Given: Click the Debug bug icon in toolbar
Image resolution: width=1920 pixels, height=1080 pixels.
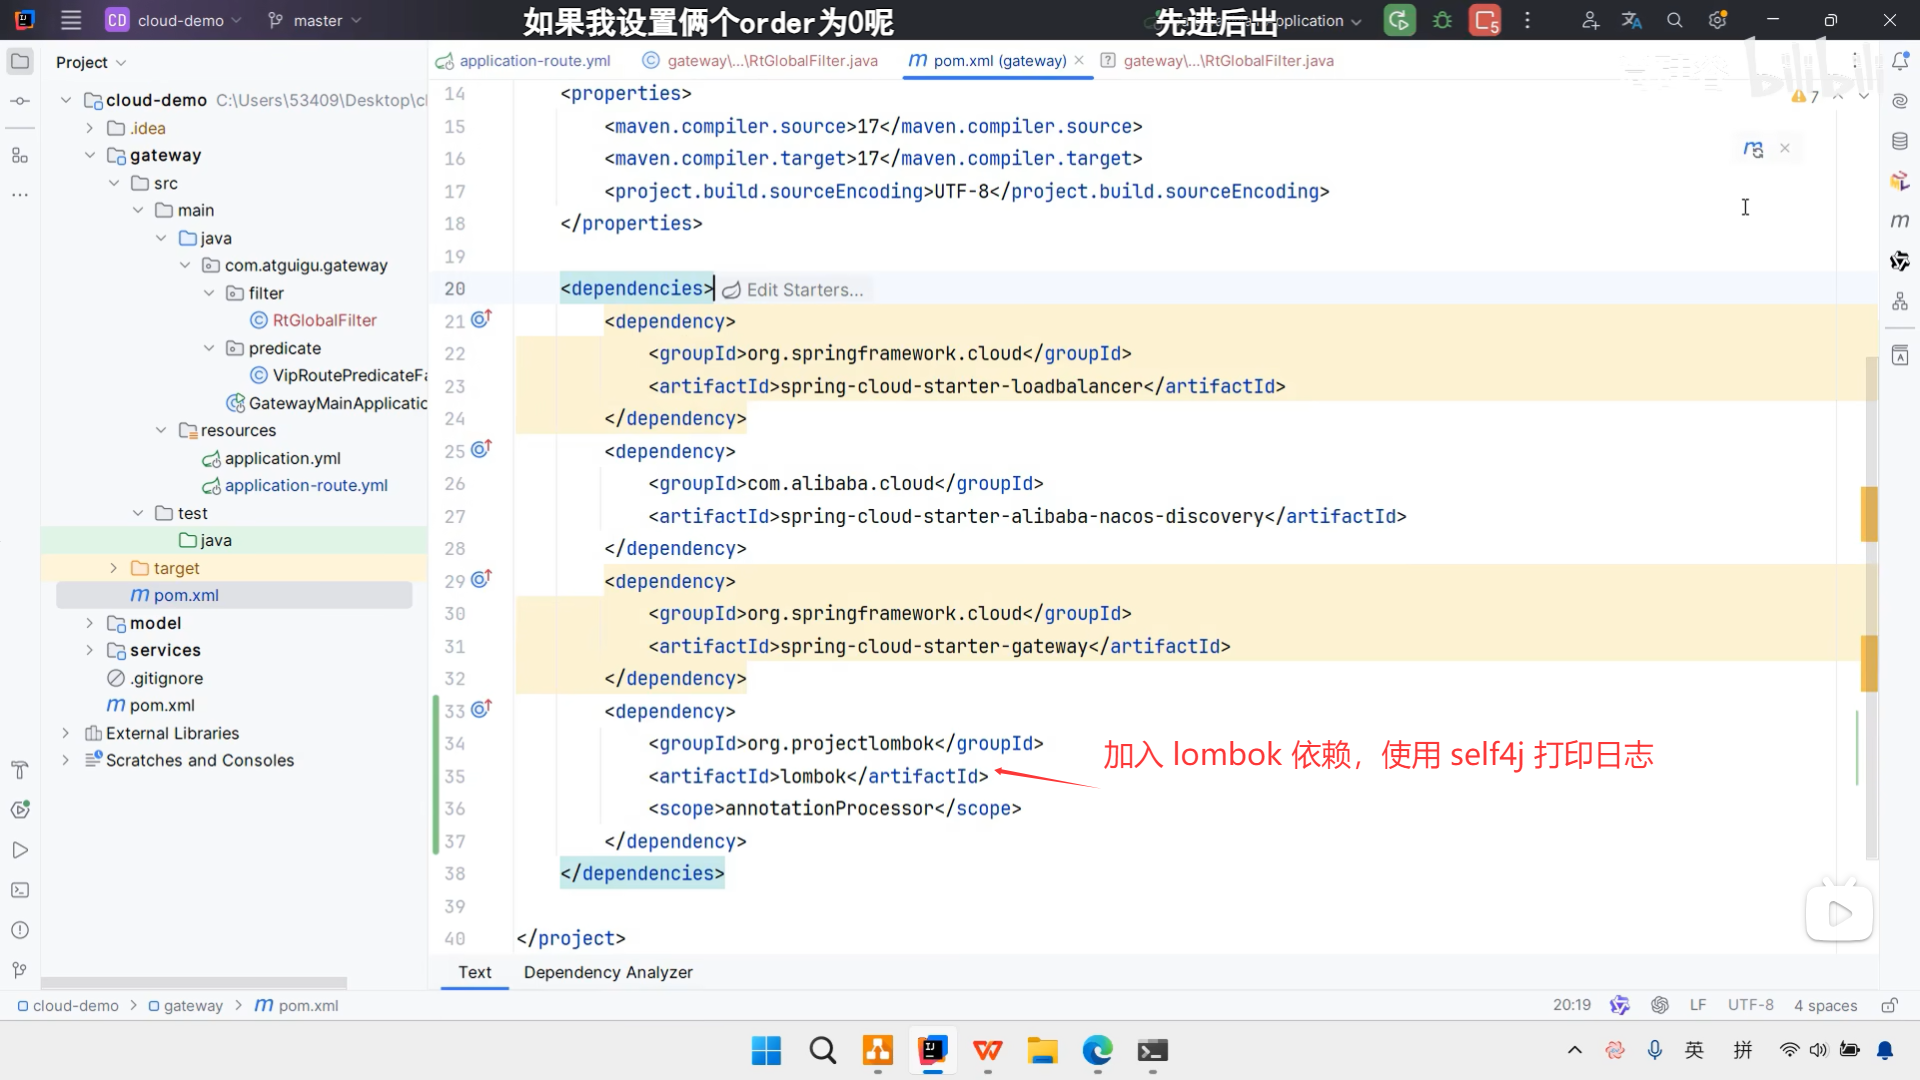Looking at the screenshot, I should click(1442, 20).
